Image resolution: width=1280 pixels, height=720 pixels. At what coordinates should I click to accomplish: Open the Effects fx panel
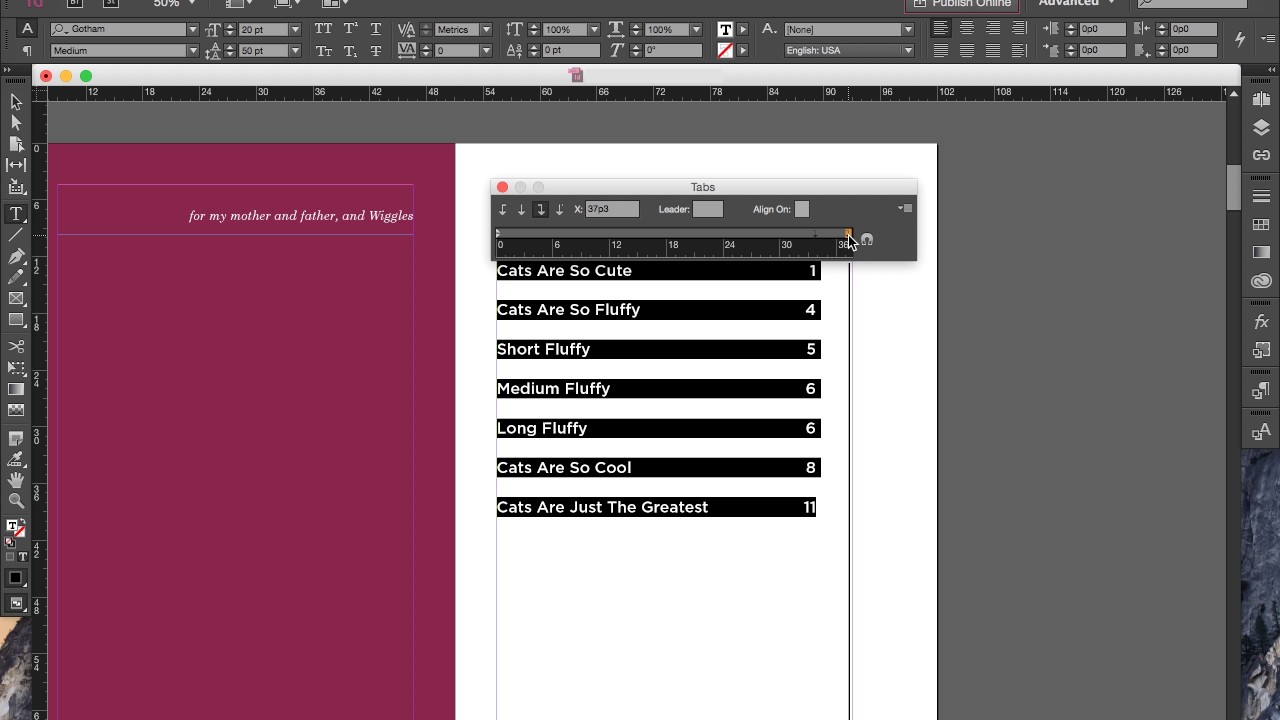click(1261, 322)
